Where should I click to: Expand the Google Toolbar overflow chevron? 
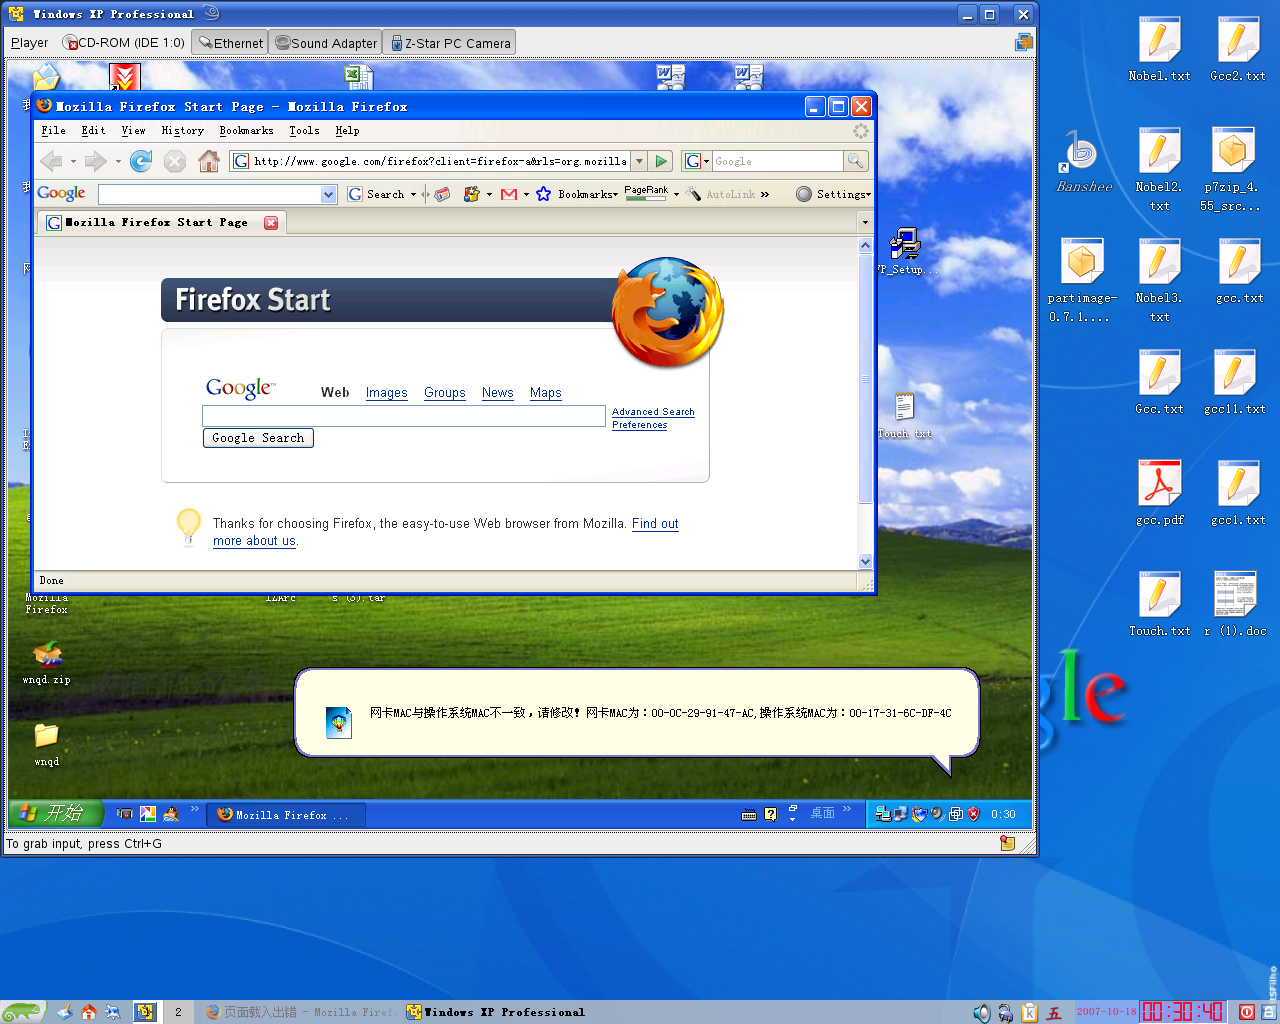pos(765,194)
